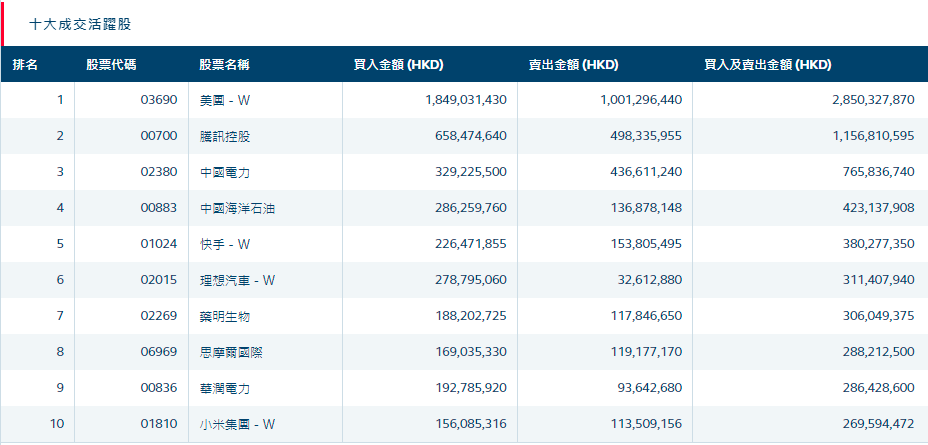Screen dimensions: 928x445
Task: Click sell amount 498,335,955
Action: (646, 136)
